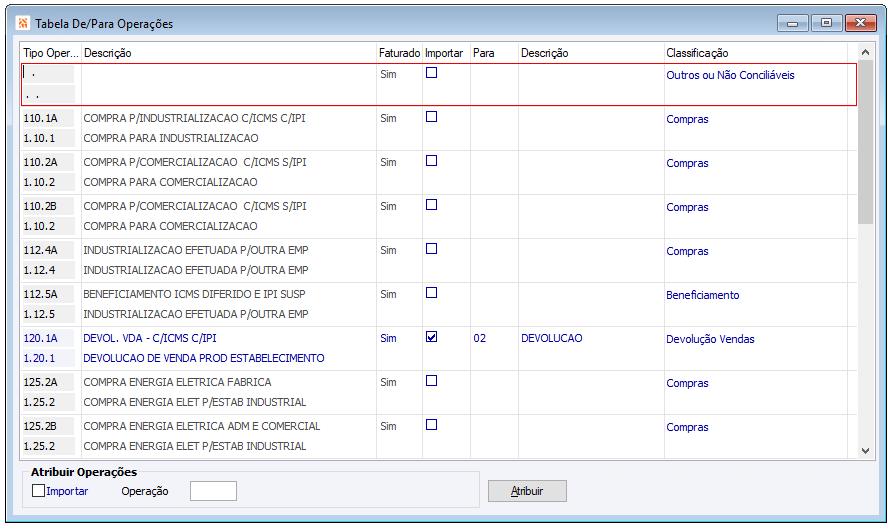Click the first blank Tipo Oper cell
This screenshot has width=888, height=529.
click(x=48, y=74)
